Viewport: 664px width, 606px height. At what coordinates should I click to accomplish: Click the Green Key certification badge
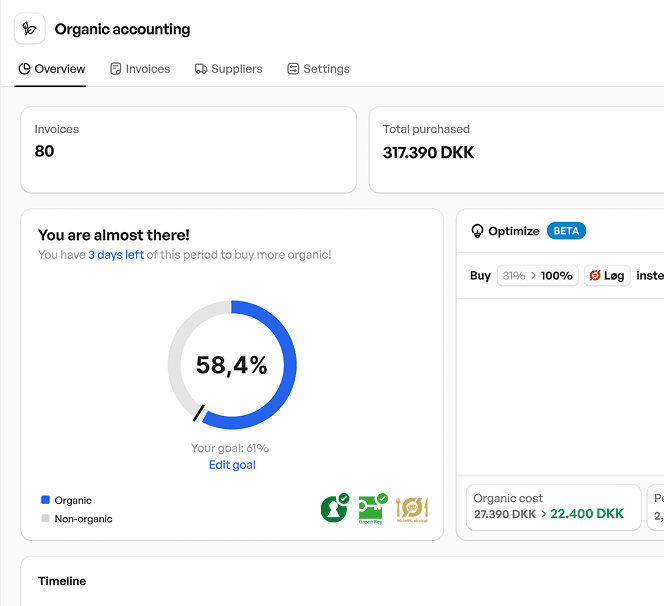click(x=372, y=508)
